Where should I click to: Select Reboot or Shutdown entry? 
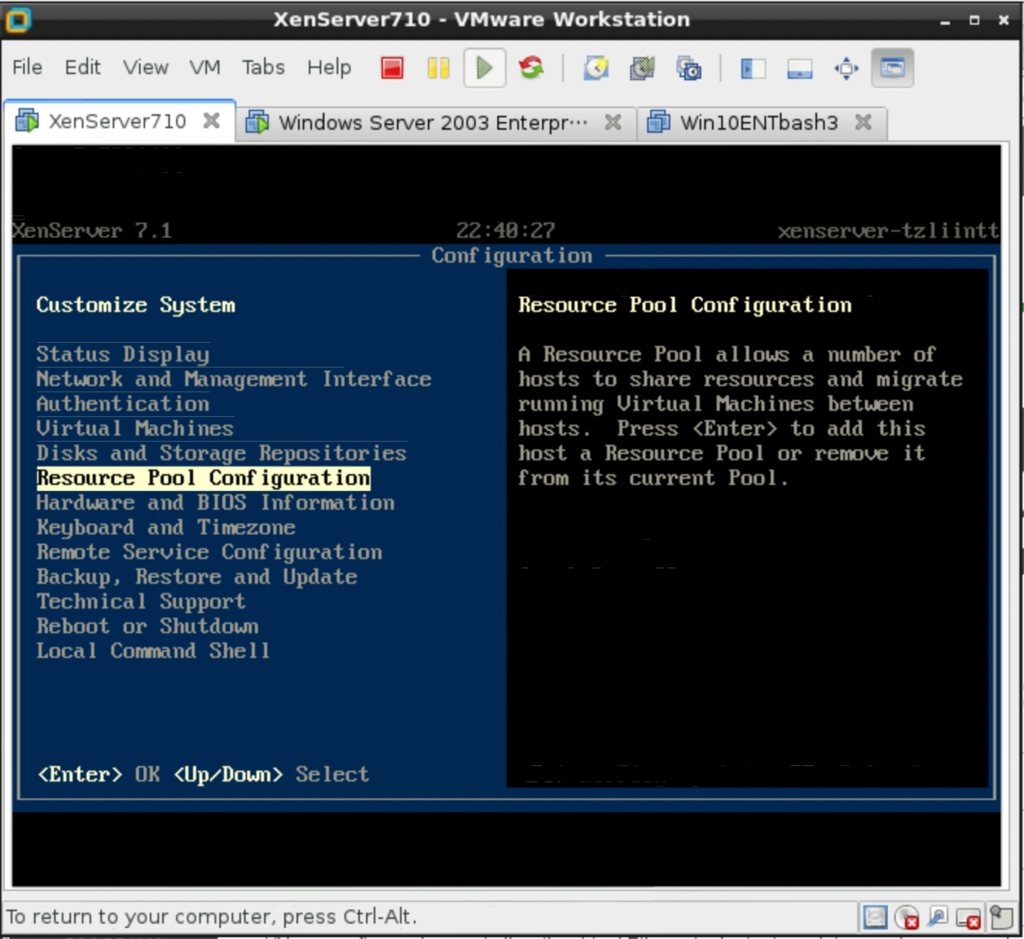pyautogui.click(x=148, y=627)
